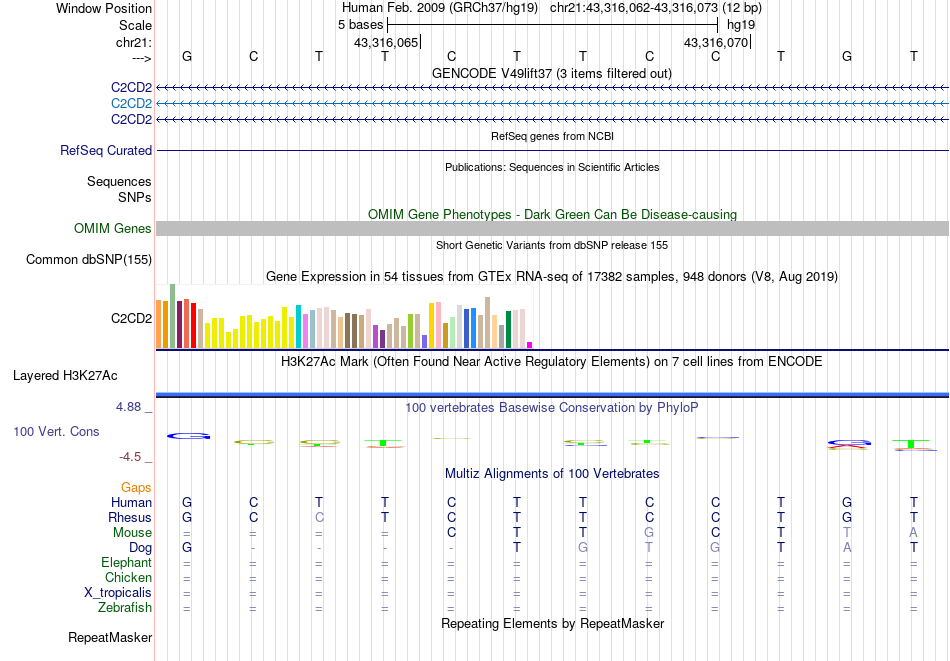Select the RepeatMasker track label
Image resolution: width=950 pixels, height=661 pixels.
tap(110, 637)
